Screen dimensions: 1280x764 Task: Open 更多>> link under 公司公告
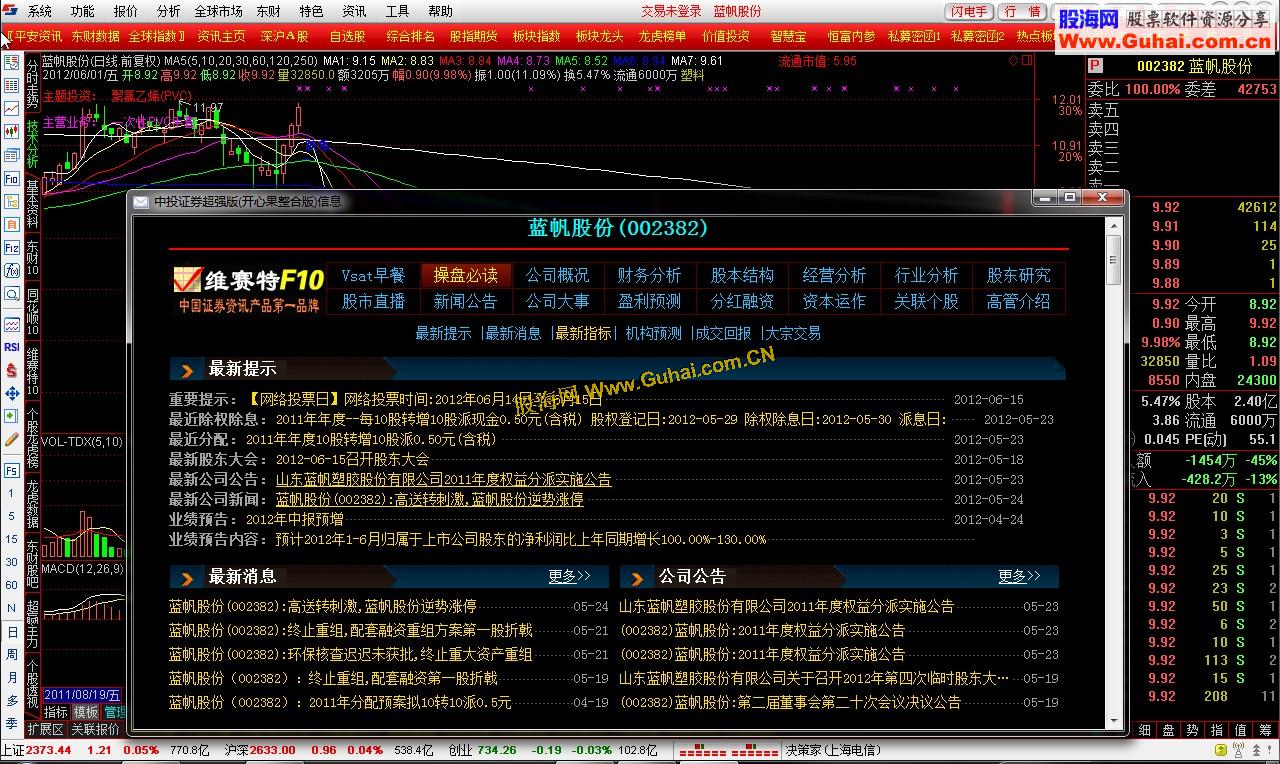click(x=1019, y=577)
